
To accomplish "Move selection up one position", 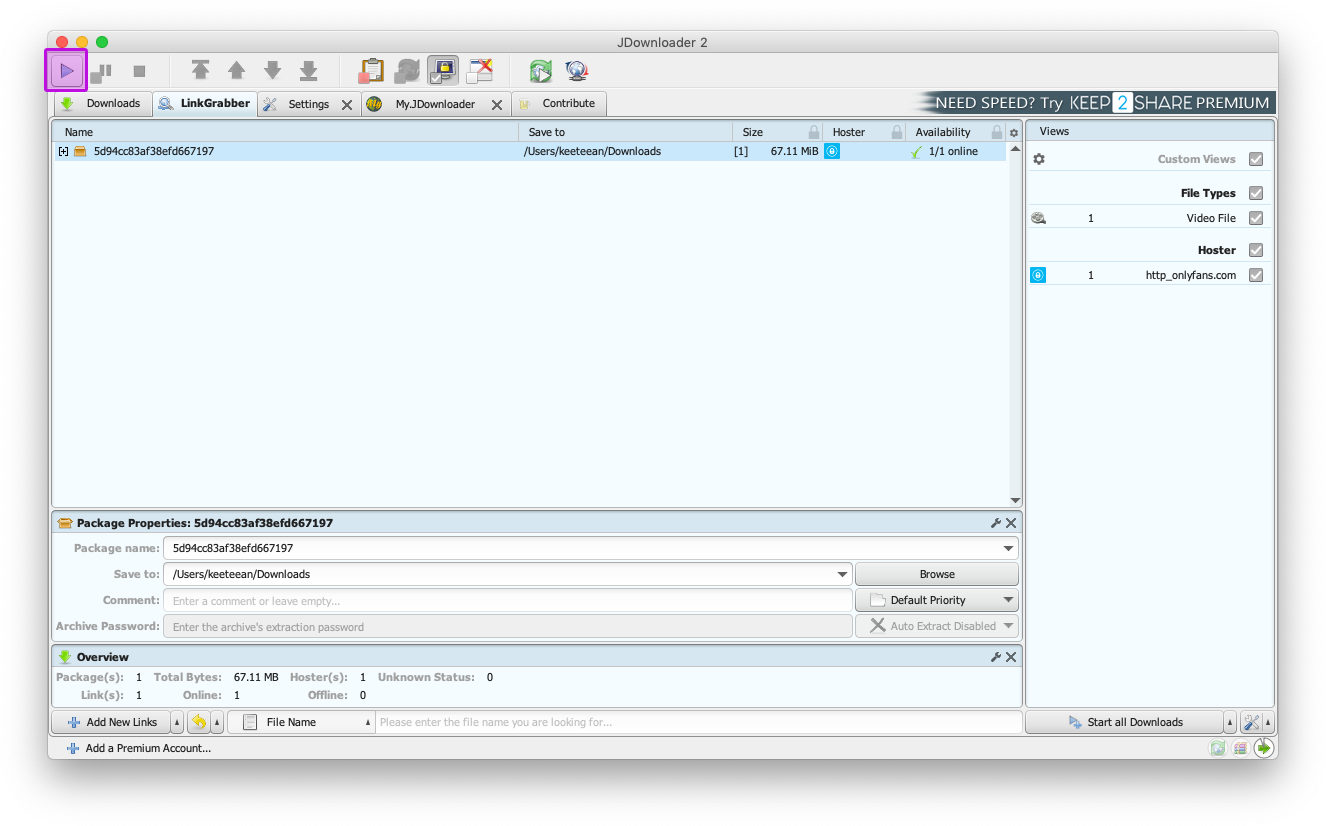I will (236, 70).
